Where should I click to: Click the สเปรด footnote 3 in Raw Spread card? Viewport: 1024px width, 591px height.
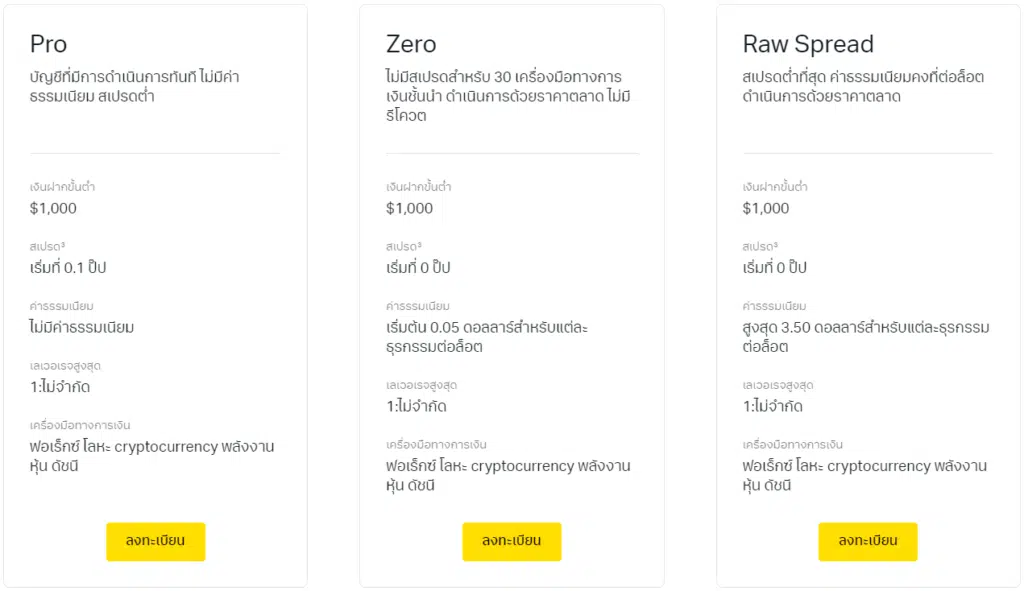775,244
